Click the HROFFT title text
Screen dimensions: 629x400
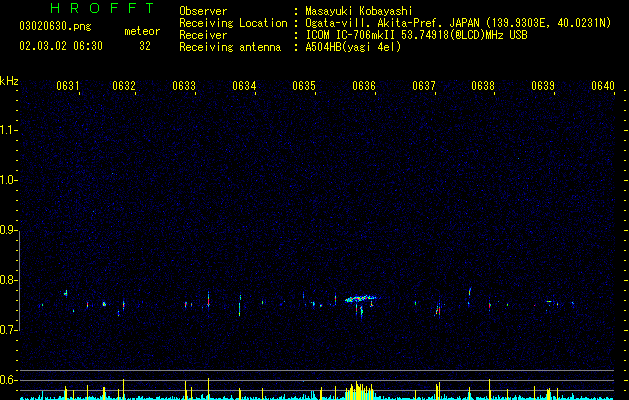103,8
